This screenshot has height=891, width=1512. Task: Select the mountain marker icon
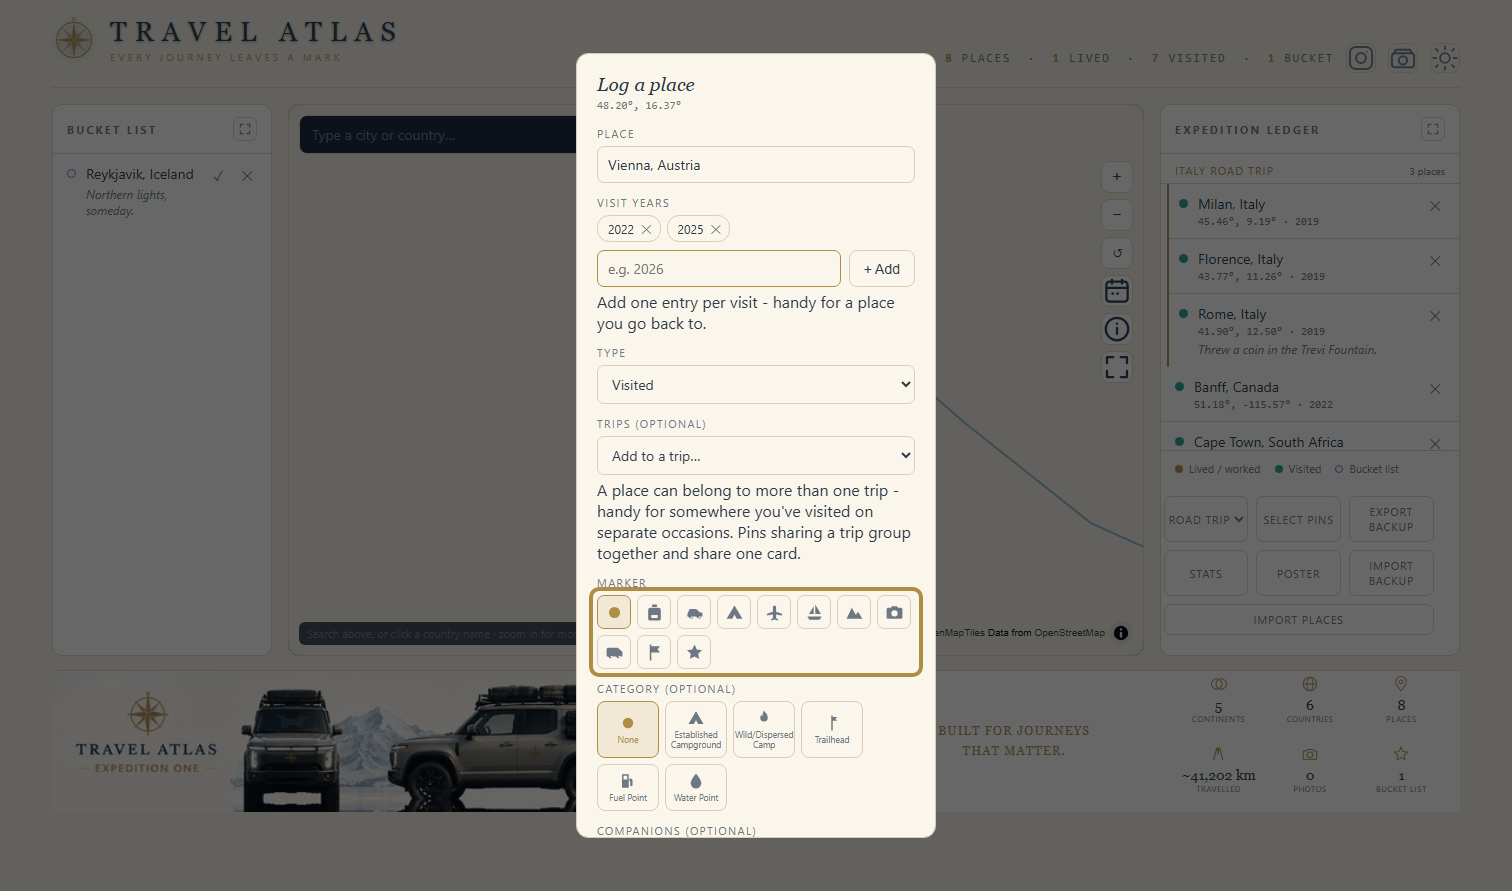[854, 612]
